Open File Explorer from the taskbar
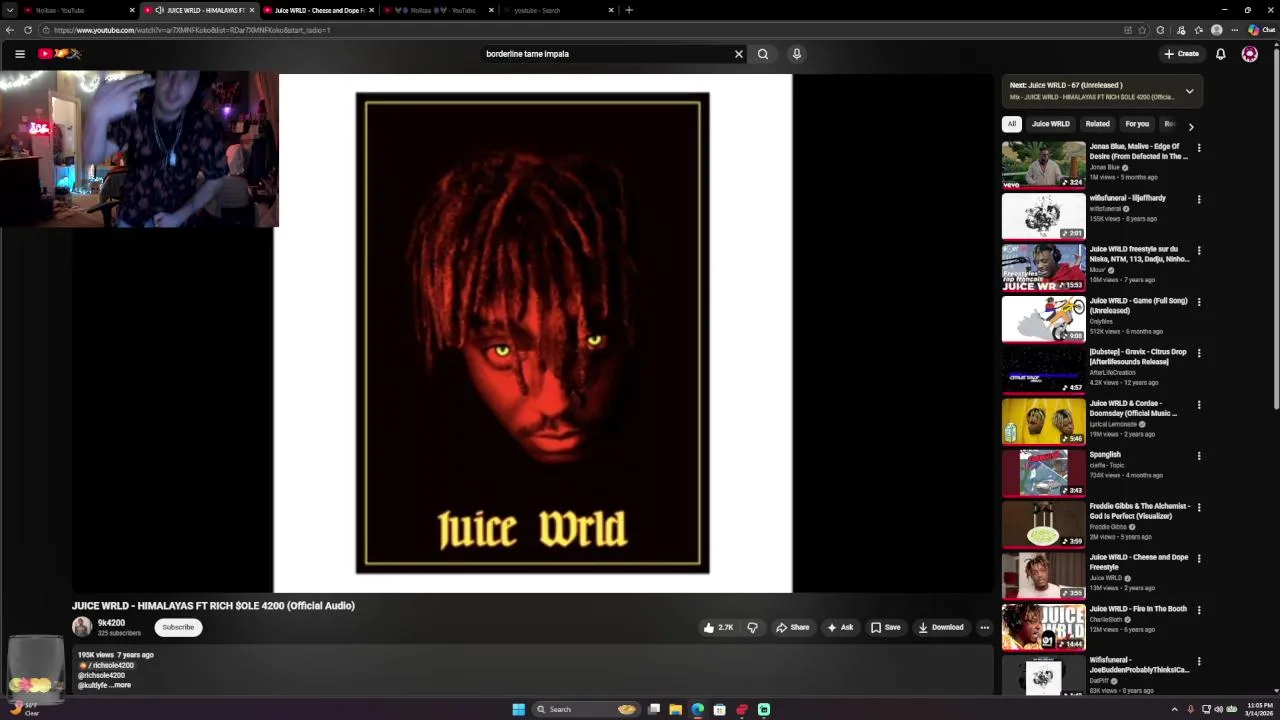 tap(675, 709)
